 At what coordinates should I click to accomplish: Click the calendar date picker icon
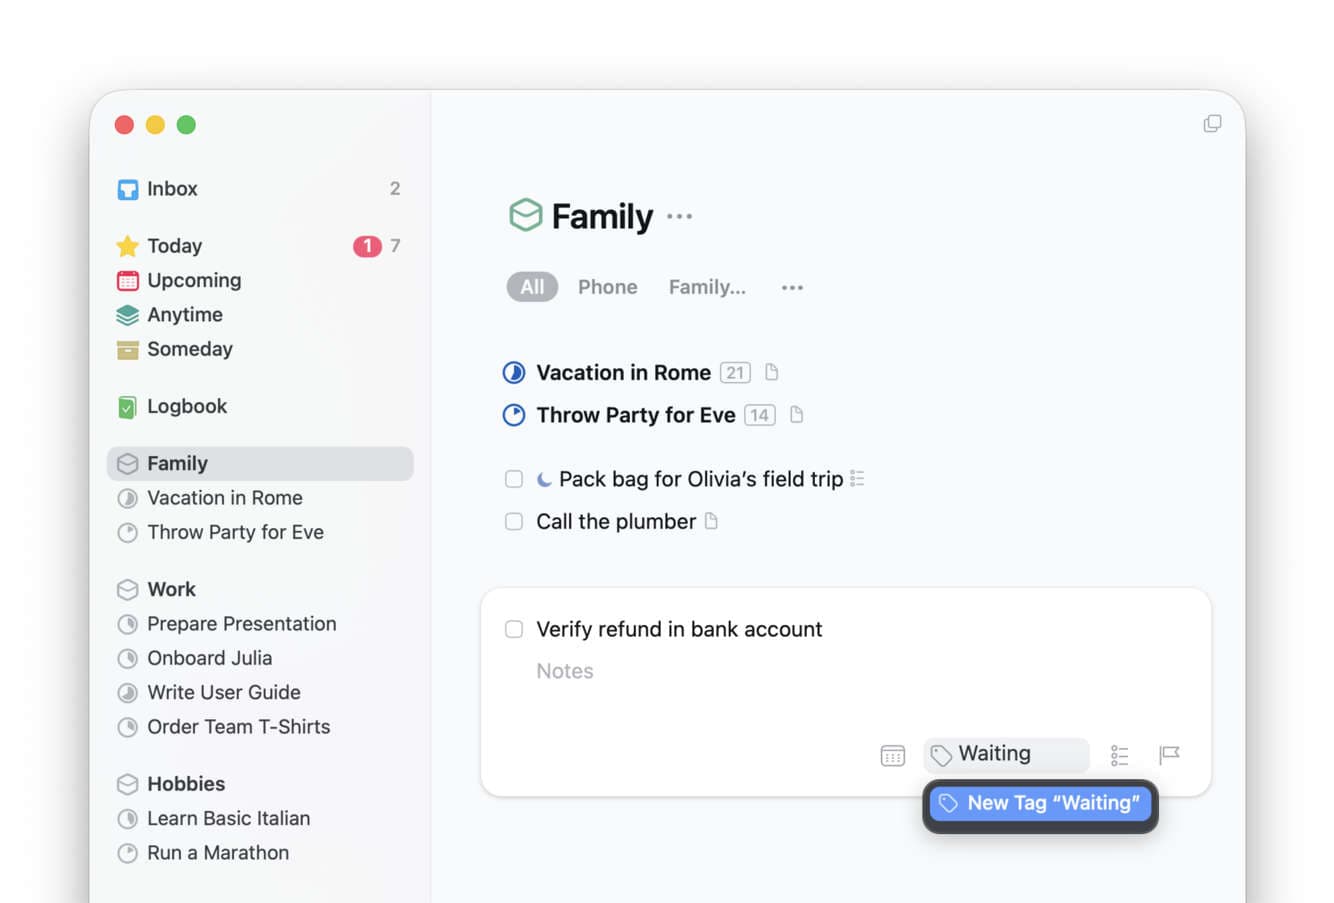point(892,755)
